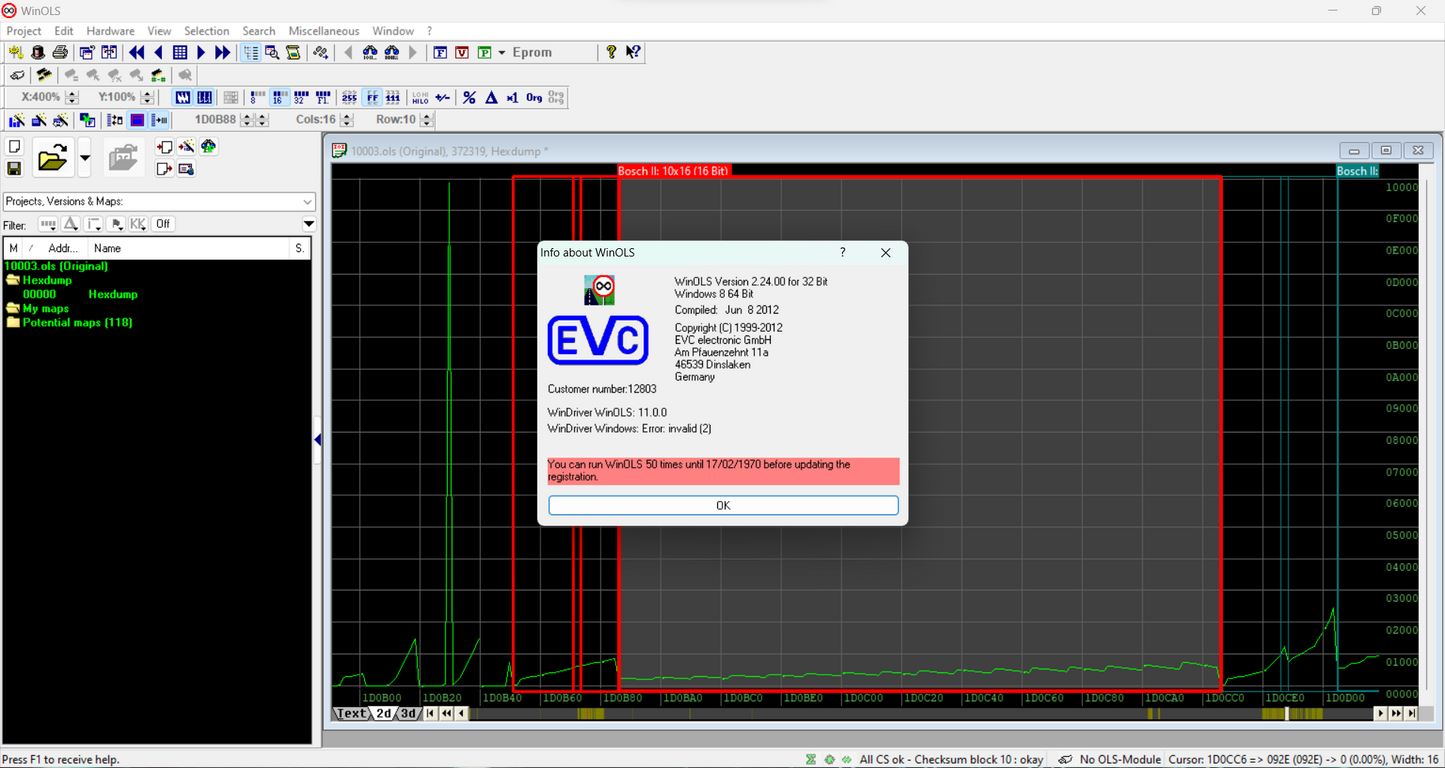Open the Projects, Versions & Maps dropdown
Viewport: 1445px width, 768px height.
(x=307, y=201)
